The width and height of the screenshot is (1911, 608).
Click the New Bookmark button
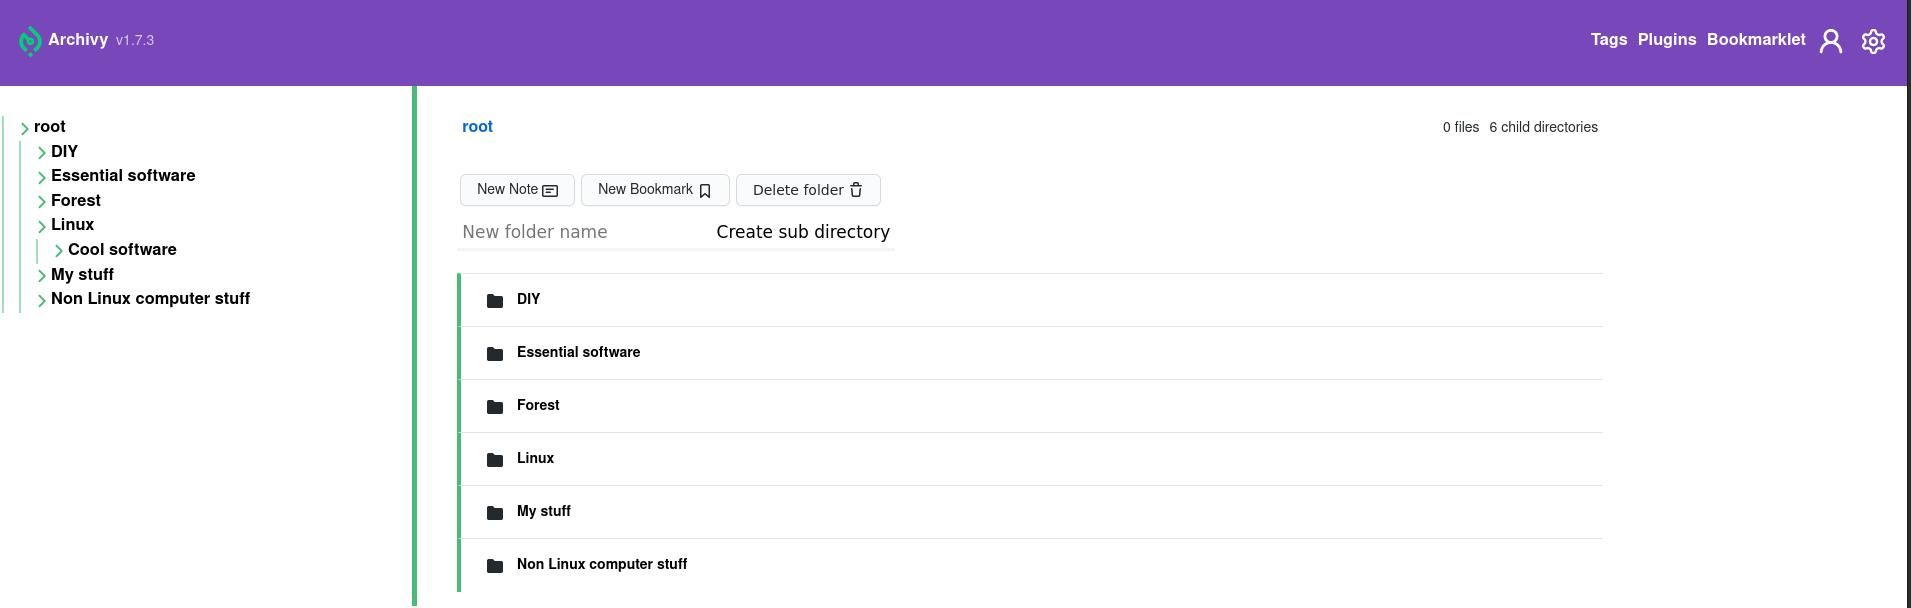pyautogui.click(x=655, y=190)
